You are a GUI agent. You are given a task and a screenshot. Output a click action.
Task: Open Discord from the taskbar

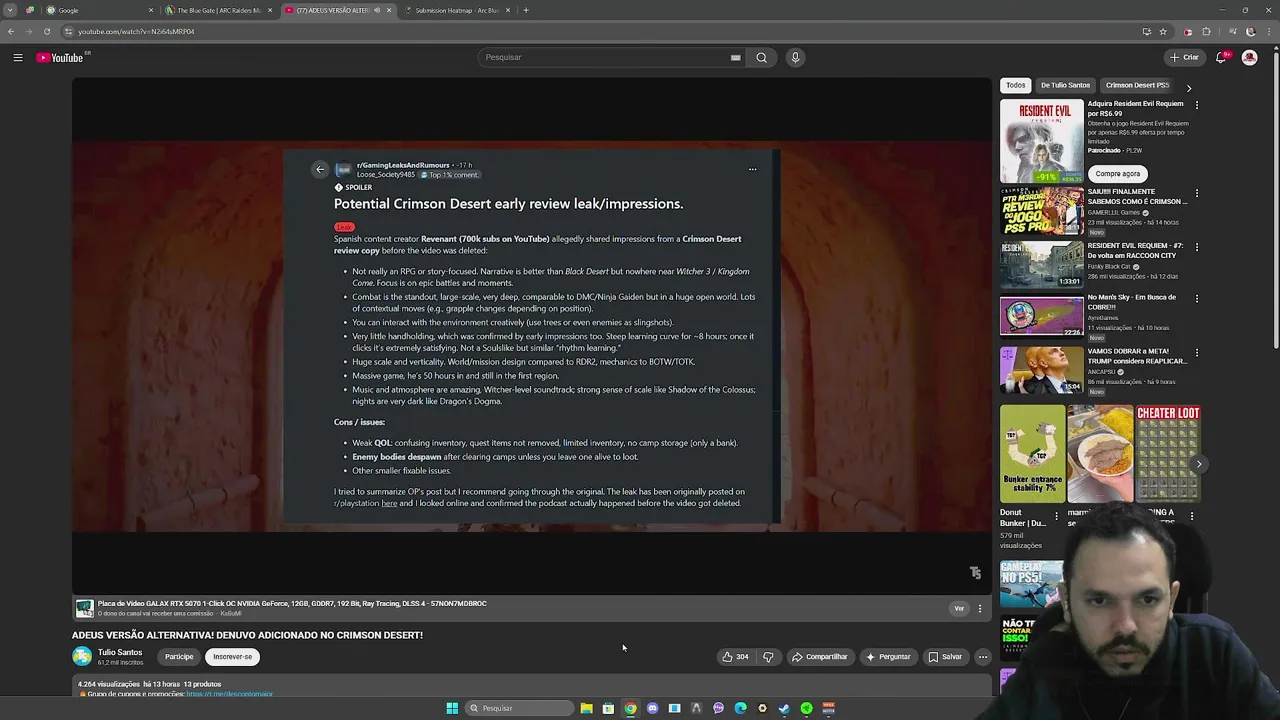(652, 708)
